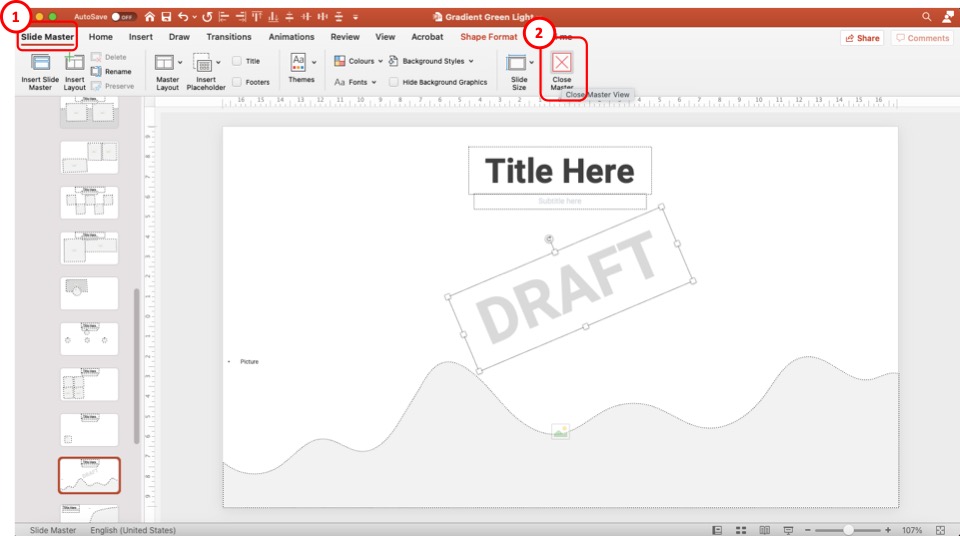Click the Align Right quick access icon

click(241, 17)
